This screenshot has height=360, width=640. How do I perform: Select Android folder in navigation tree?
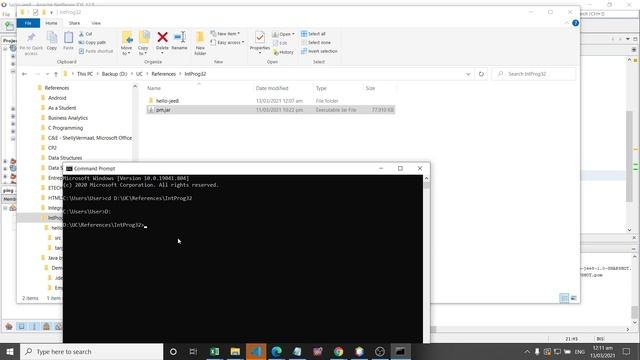57,98
